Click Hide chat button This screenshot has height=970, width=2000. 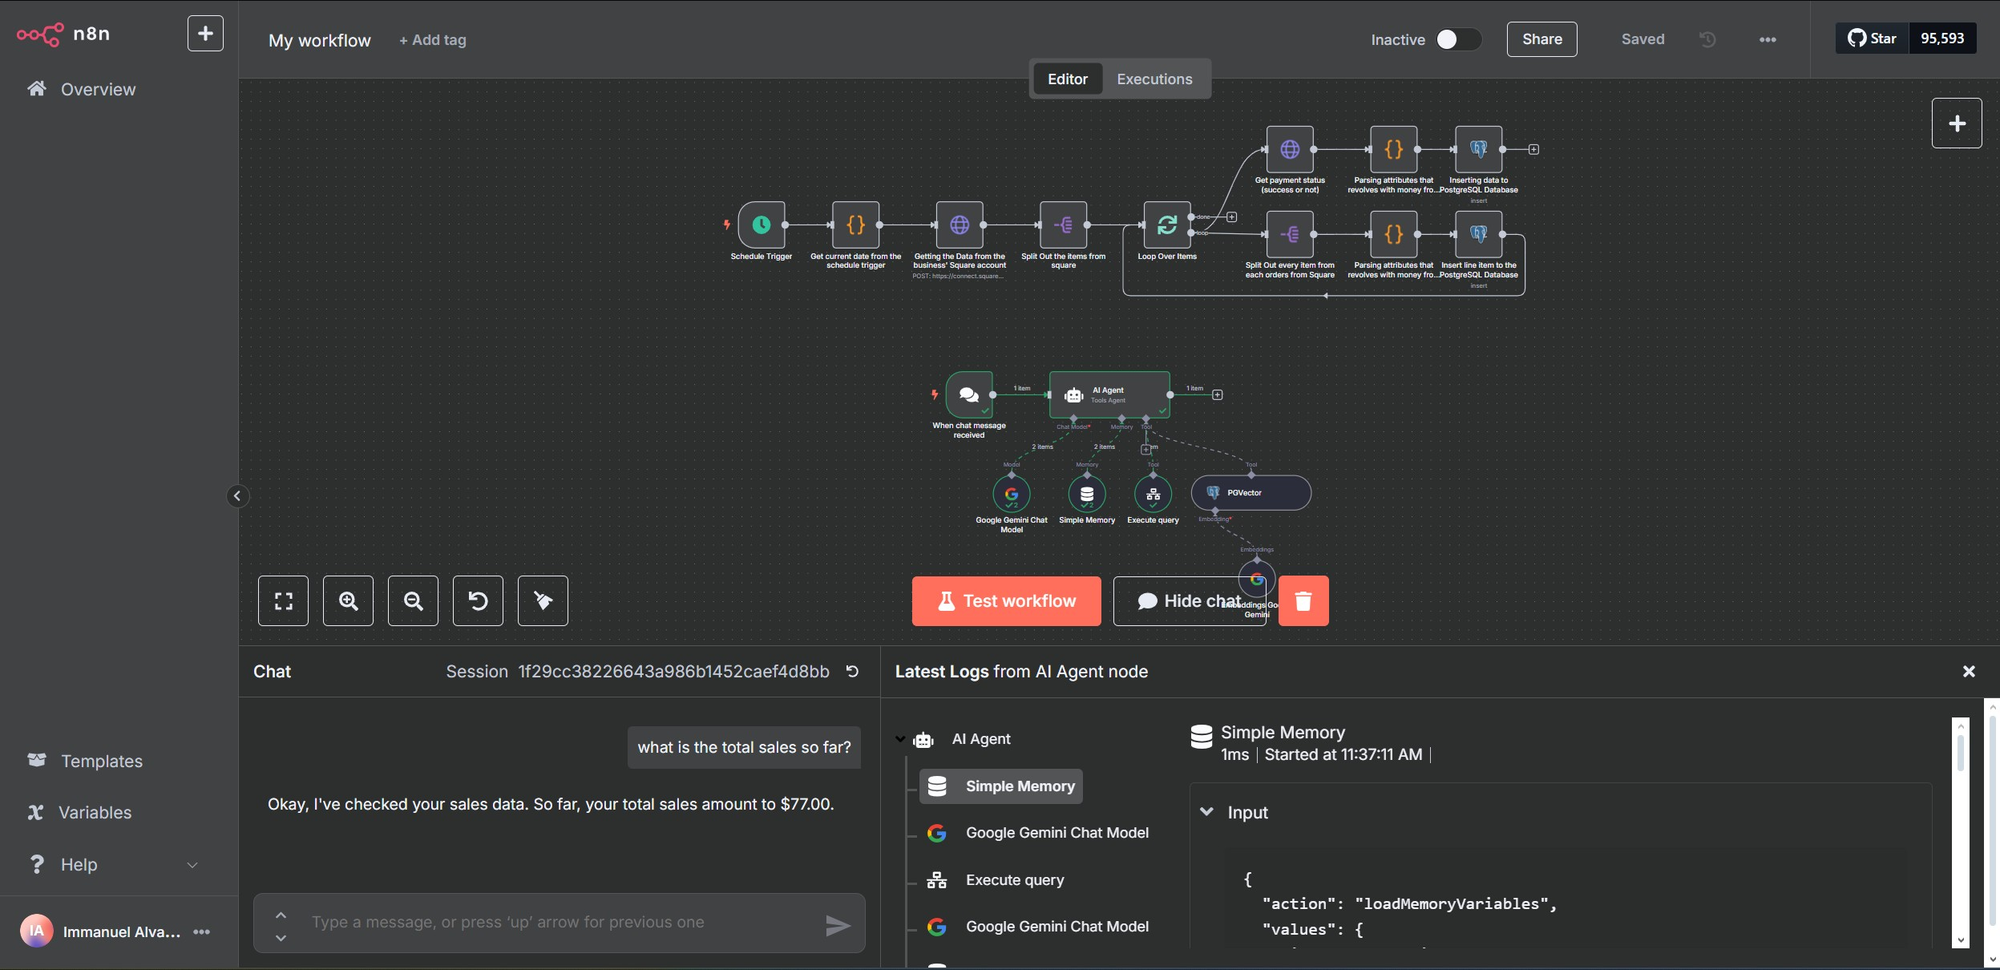coord(1189,601)
